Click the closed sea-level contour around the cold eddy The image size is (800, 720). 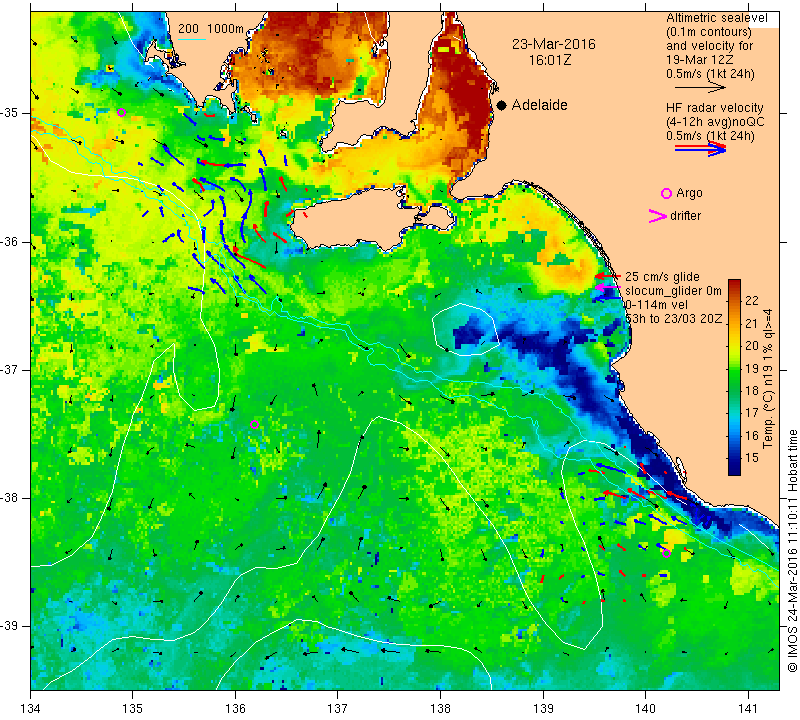click(465, 329)
